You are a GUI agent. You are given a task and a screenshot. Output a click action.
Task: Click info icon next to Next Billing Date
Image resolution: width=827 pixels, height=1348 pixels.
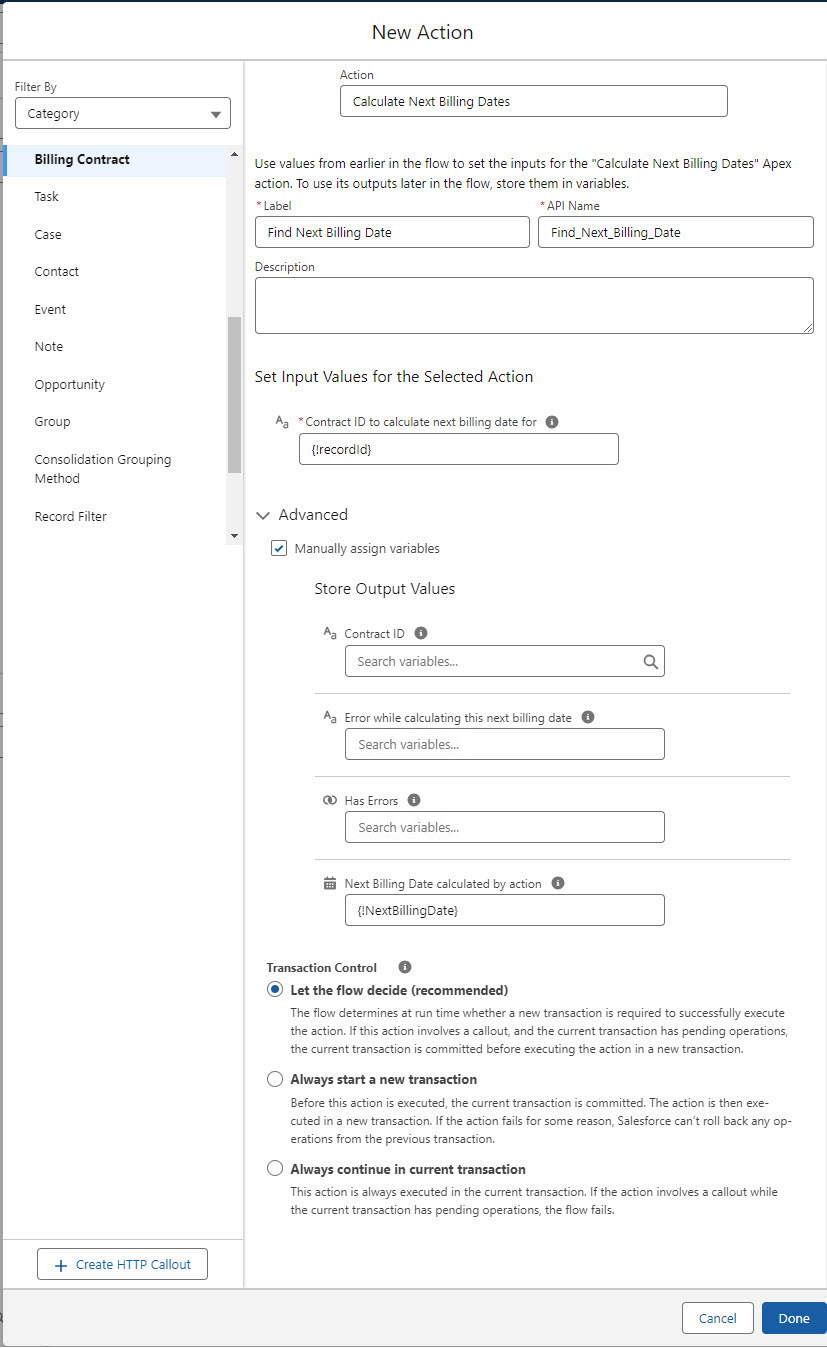558,883
